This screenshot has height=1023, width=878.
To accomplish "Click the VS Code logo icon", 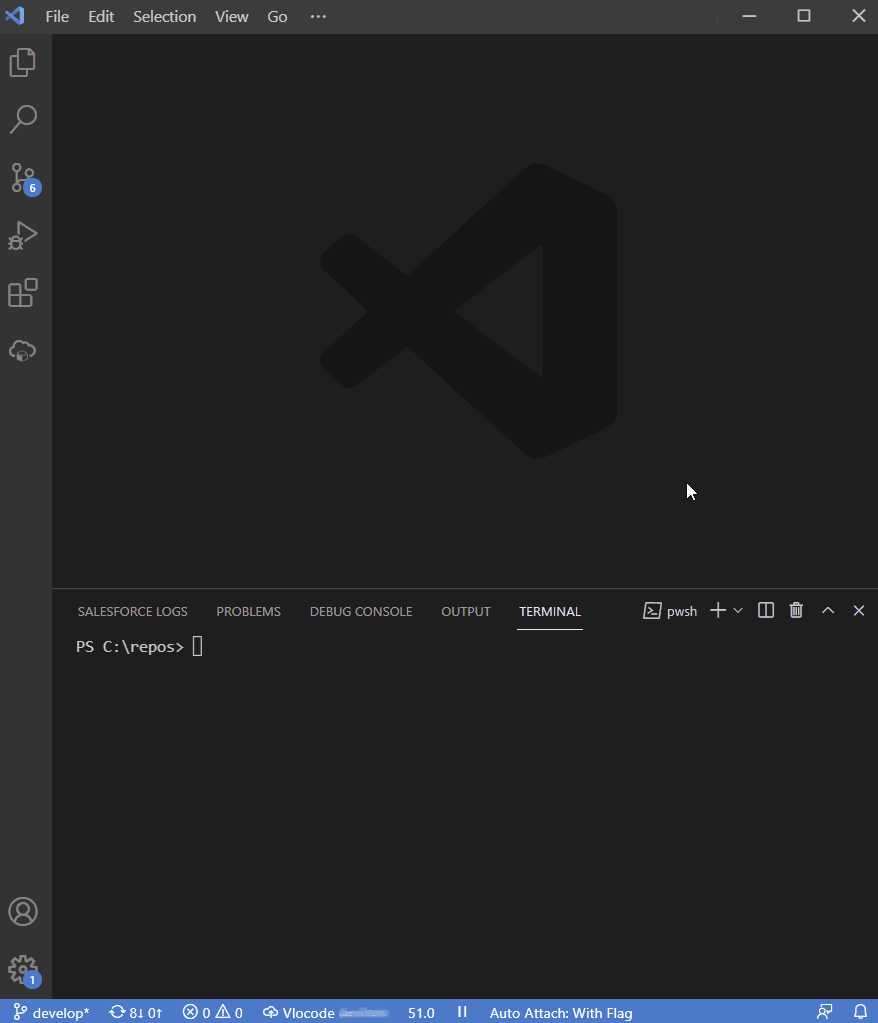I will [x=14, y=16].
